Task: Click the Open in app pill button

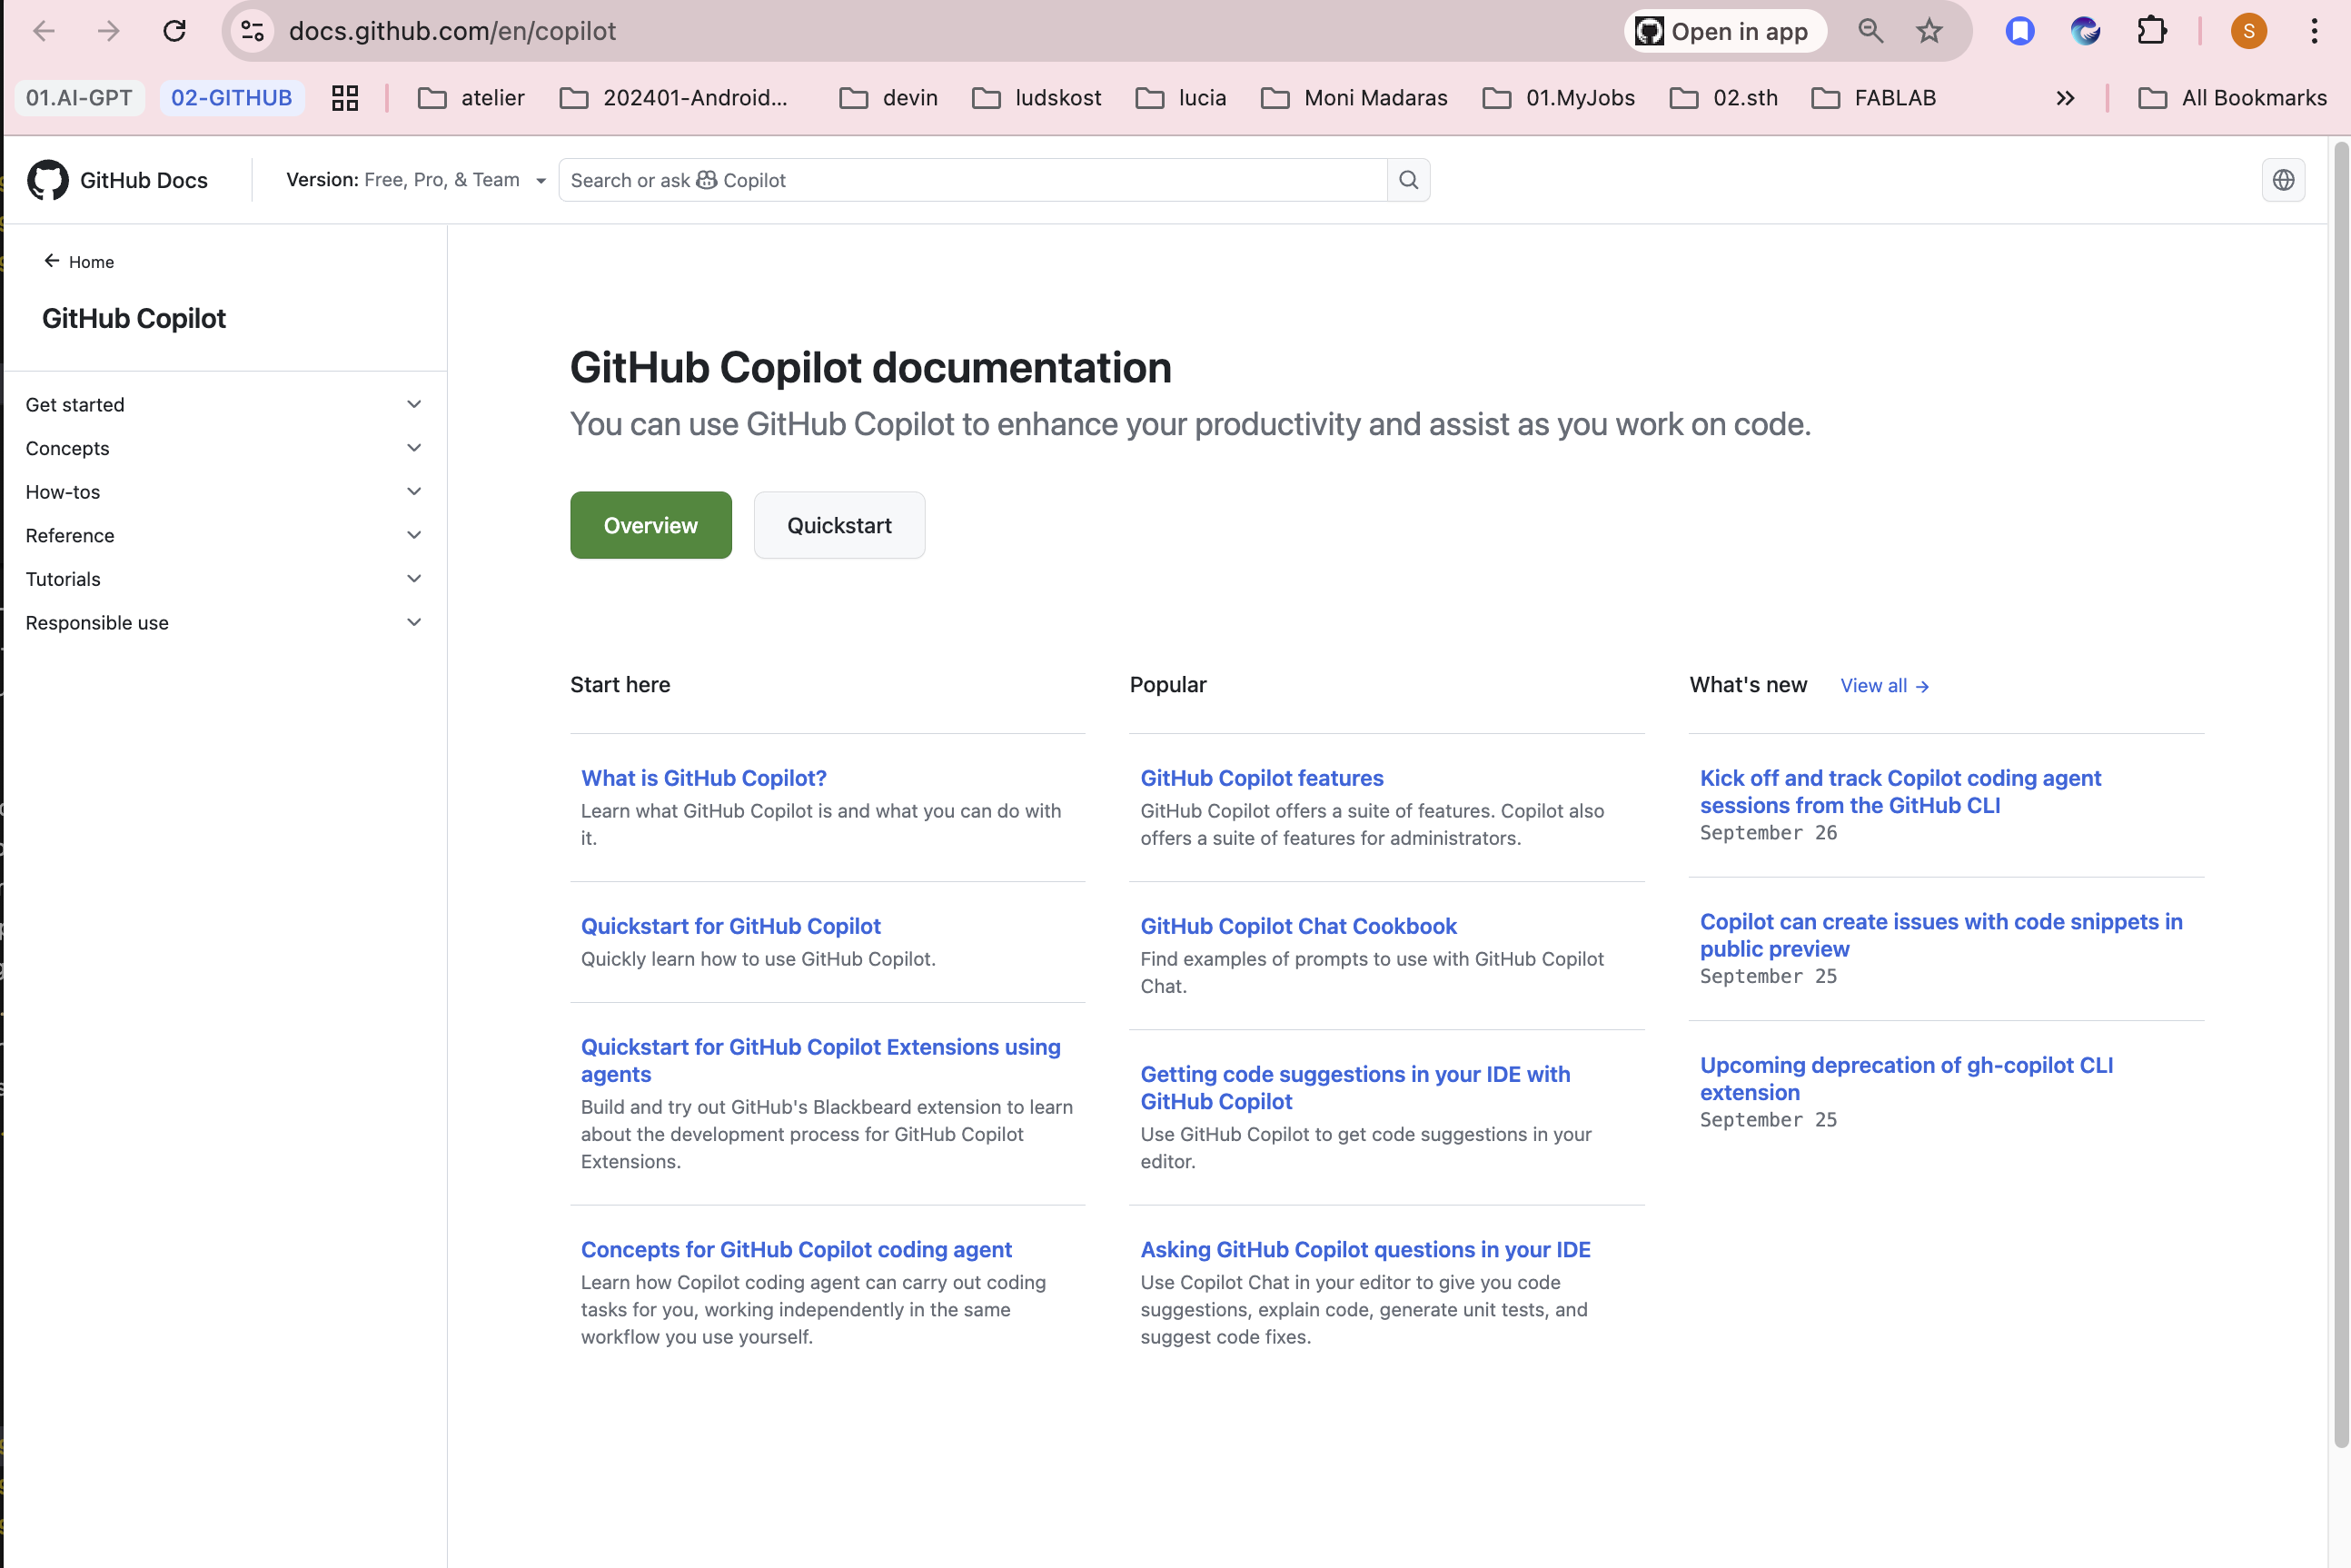Action: click(1723, 31)
